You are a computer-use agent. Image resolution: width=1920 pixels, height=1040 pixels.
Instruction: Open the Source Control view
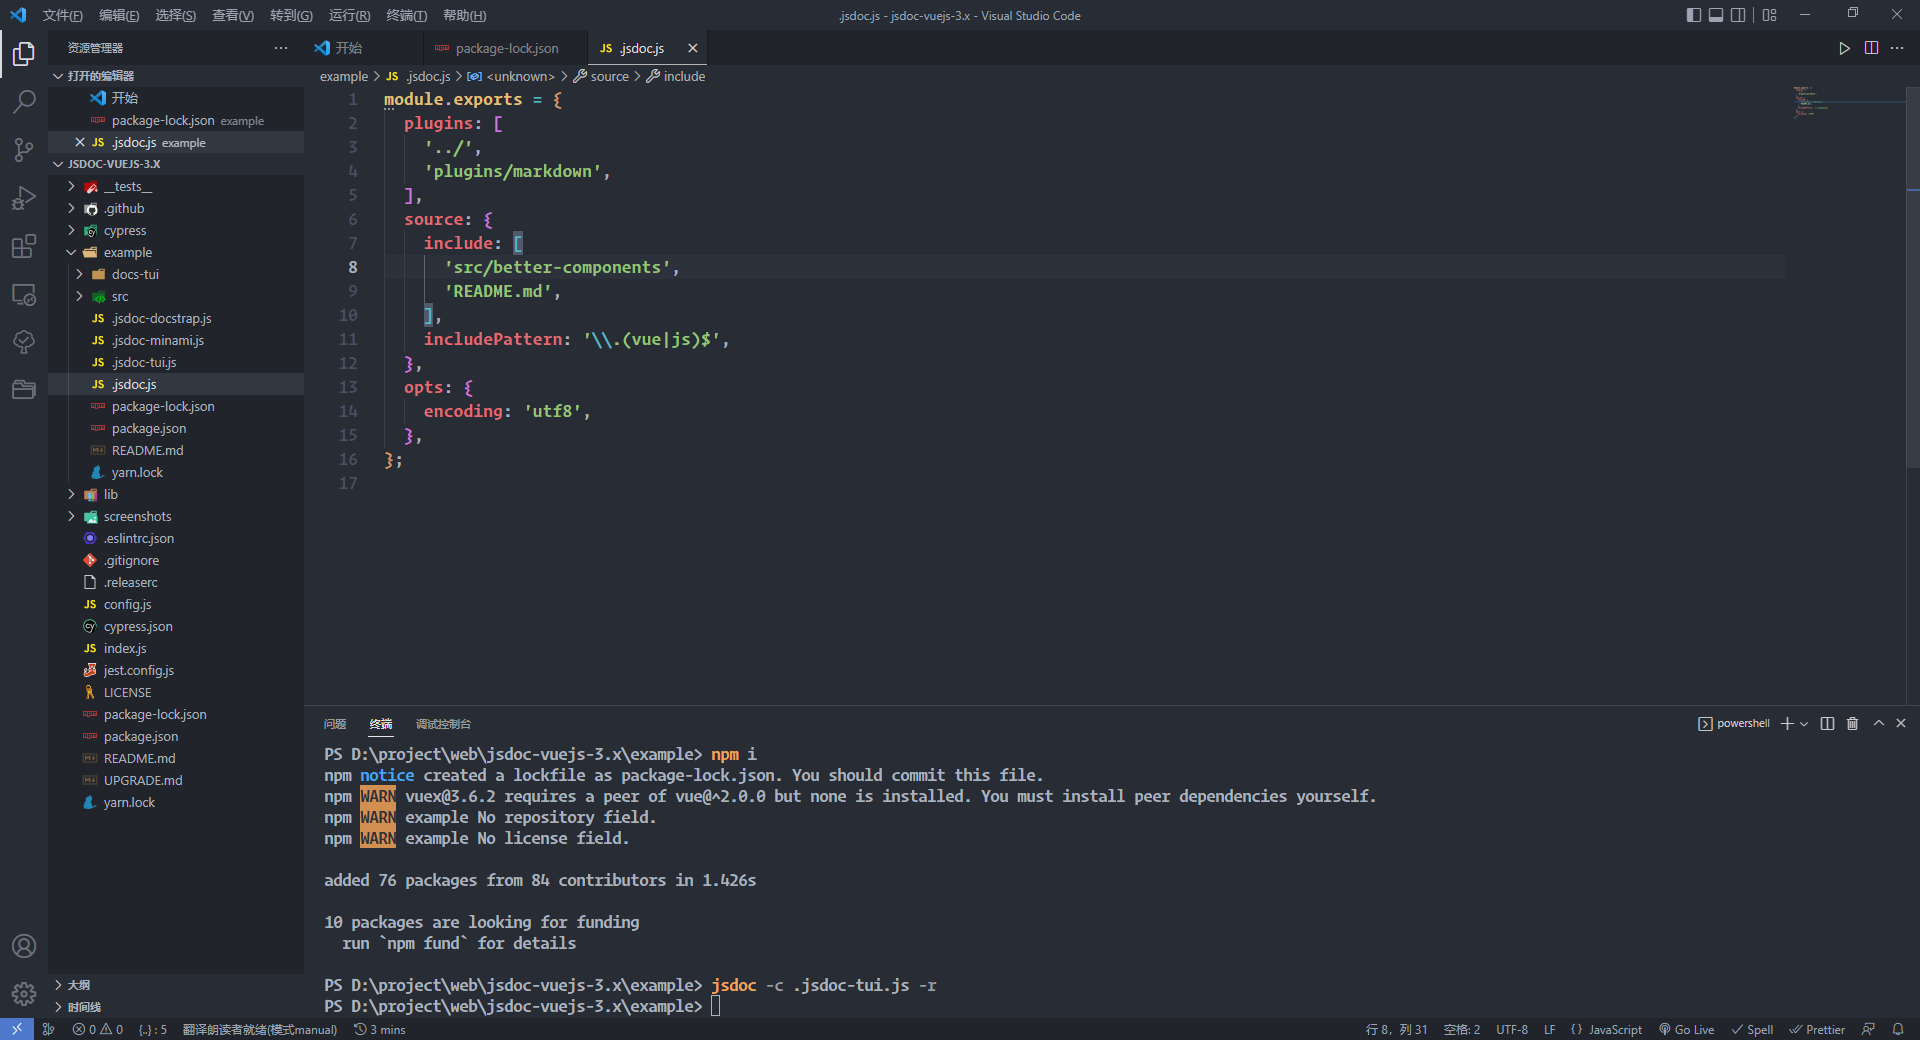tap(24, 150)
